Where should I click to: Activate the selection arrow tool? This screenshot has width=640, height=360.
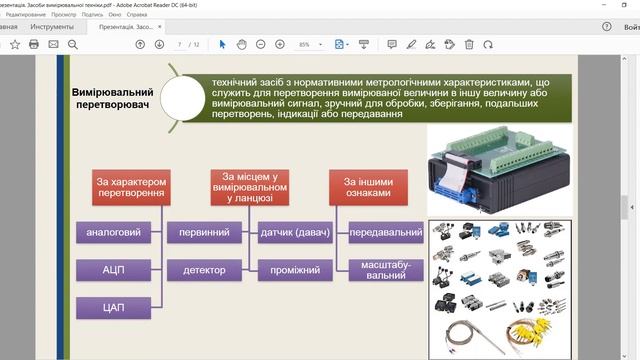222,44
